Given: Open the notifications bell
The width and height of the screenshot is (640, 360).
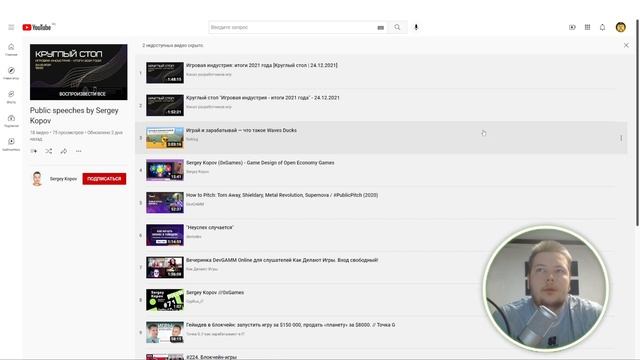Looking at the screenshot, I should click(x=602, y=27).
